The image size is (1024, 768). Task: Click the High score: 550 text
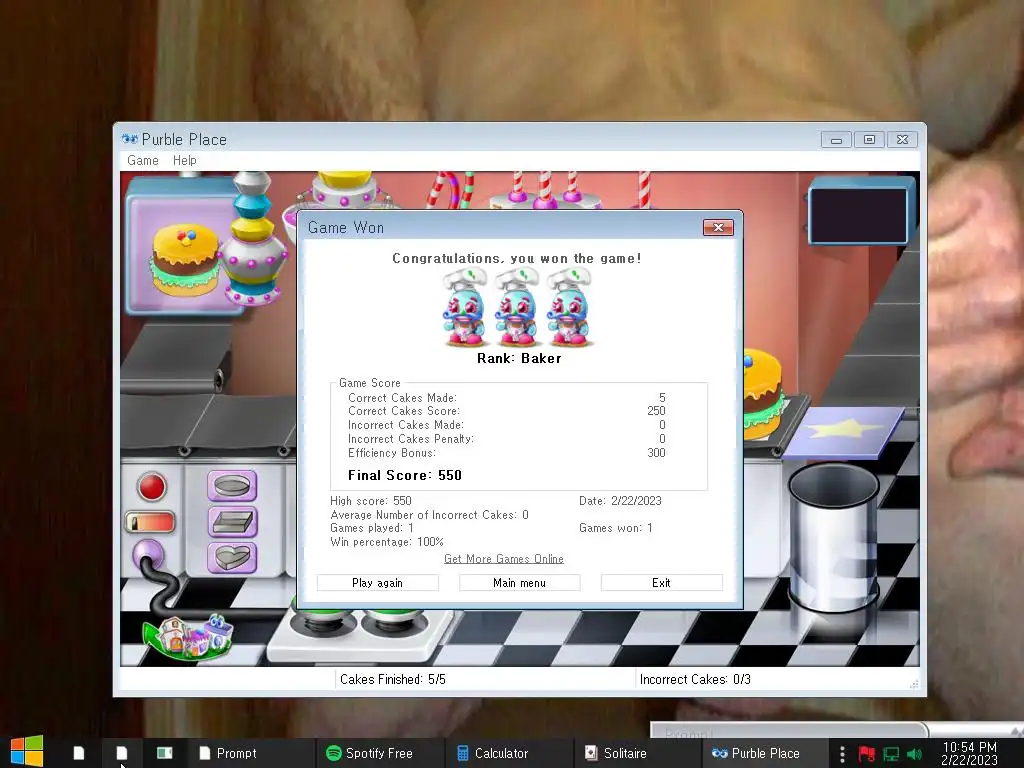(370, 501)
